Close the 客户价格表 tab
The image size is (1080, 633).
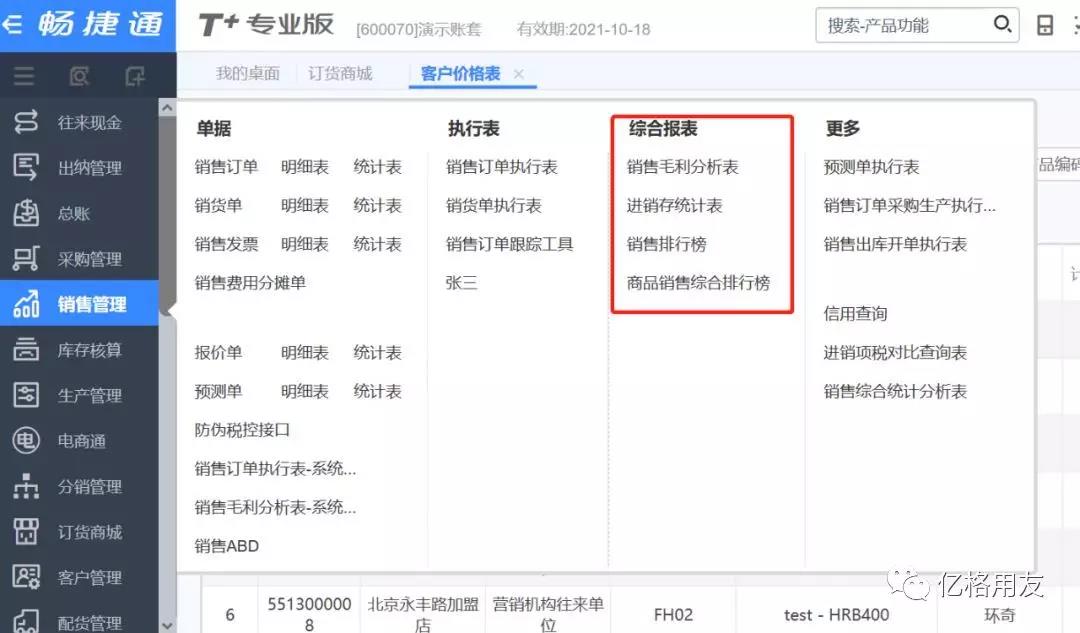[519, 74]
